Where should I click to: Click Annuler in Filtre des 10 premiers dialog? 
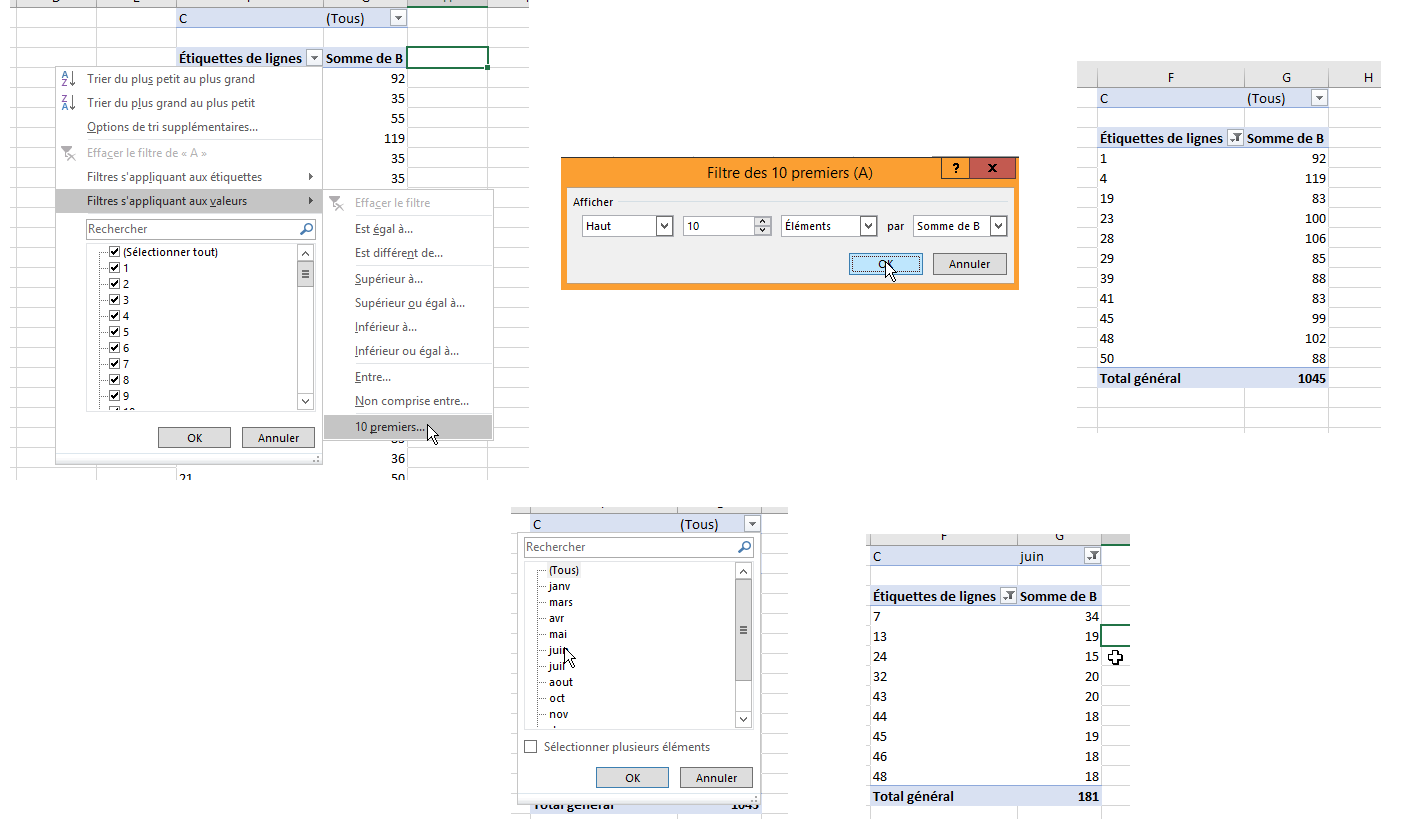(969, 264)
